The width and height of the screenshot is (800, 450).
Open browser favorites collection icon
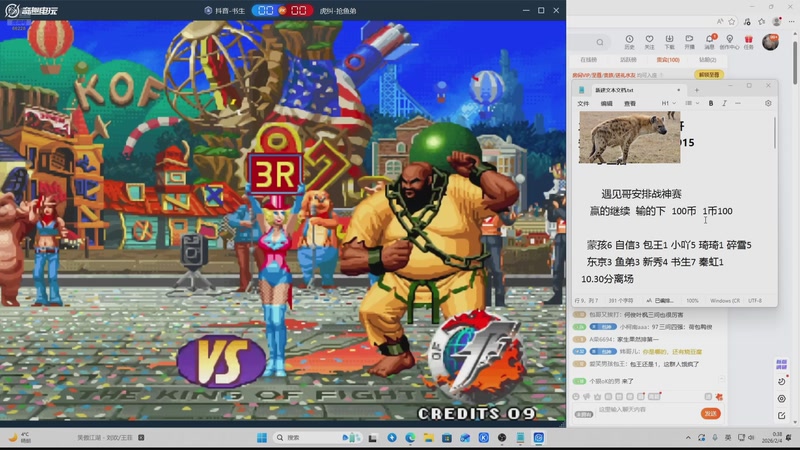tap(761, 21)
